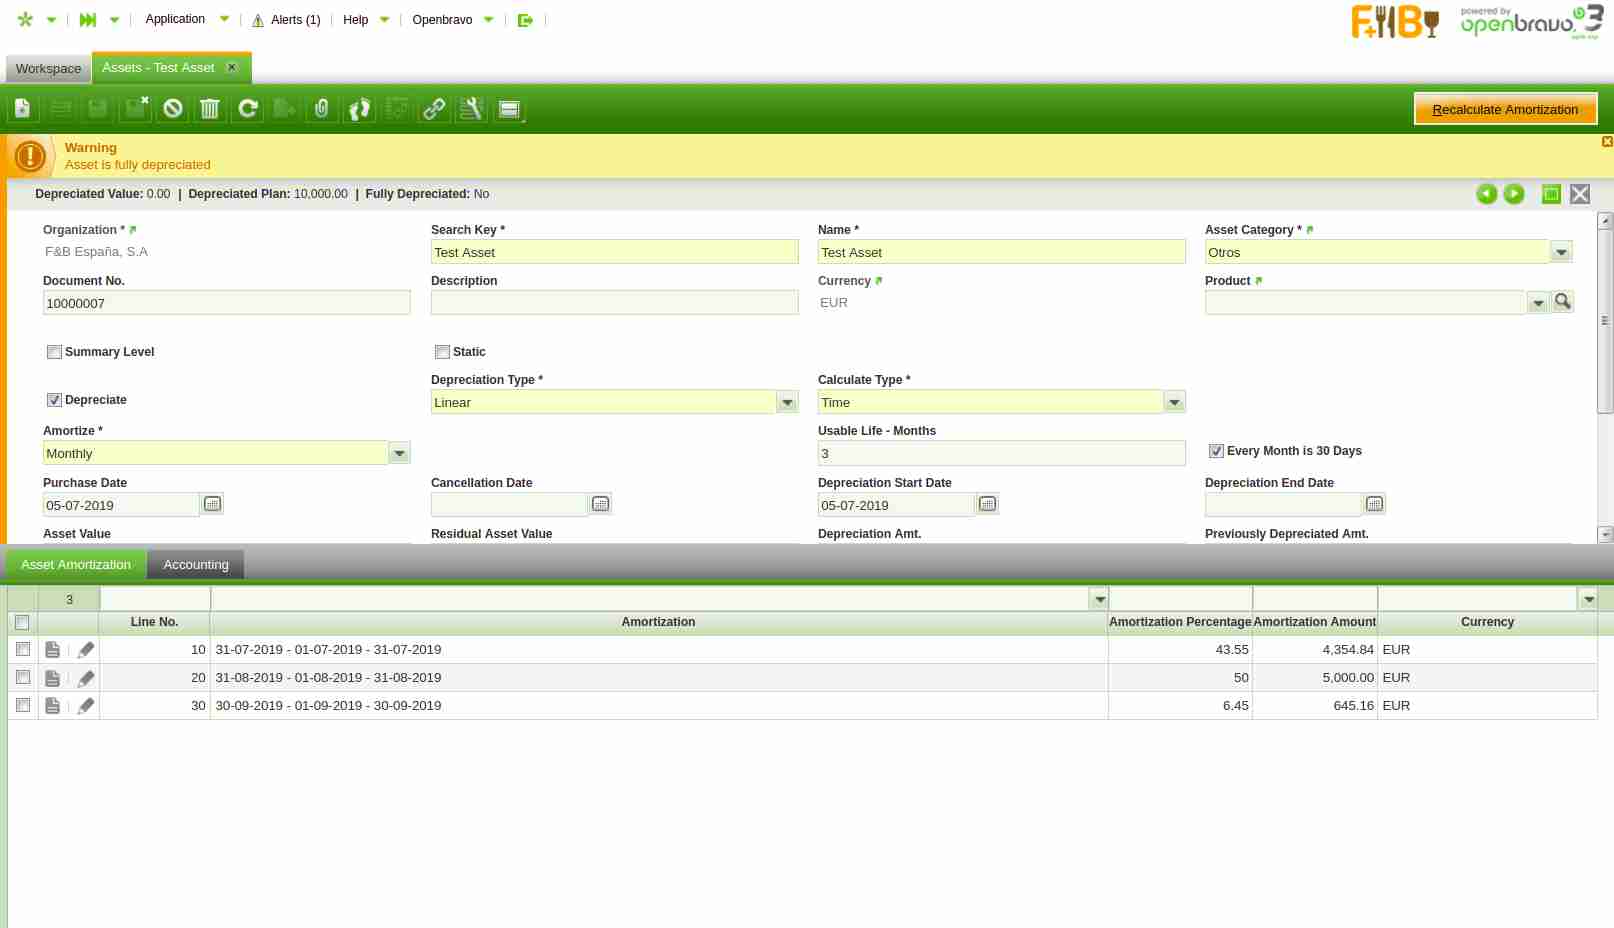
Task: Click the Alerts (1) link
Action: tap(295, 20)
